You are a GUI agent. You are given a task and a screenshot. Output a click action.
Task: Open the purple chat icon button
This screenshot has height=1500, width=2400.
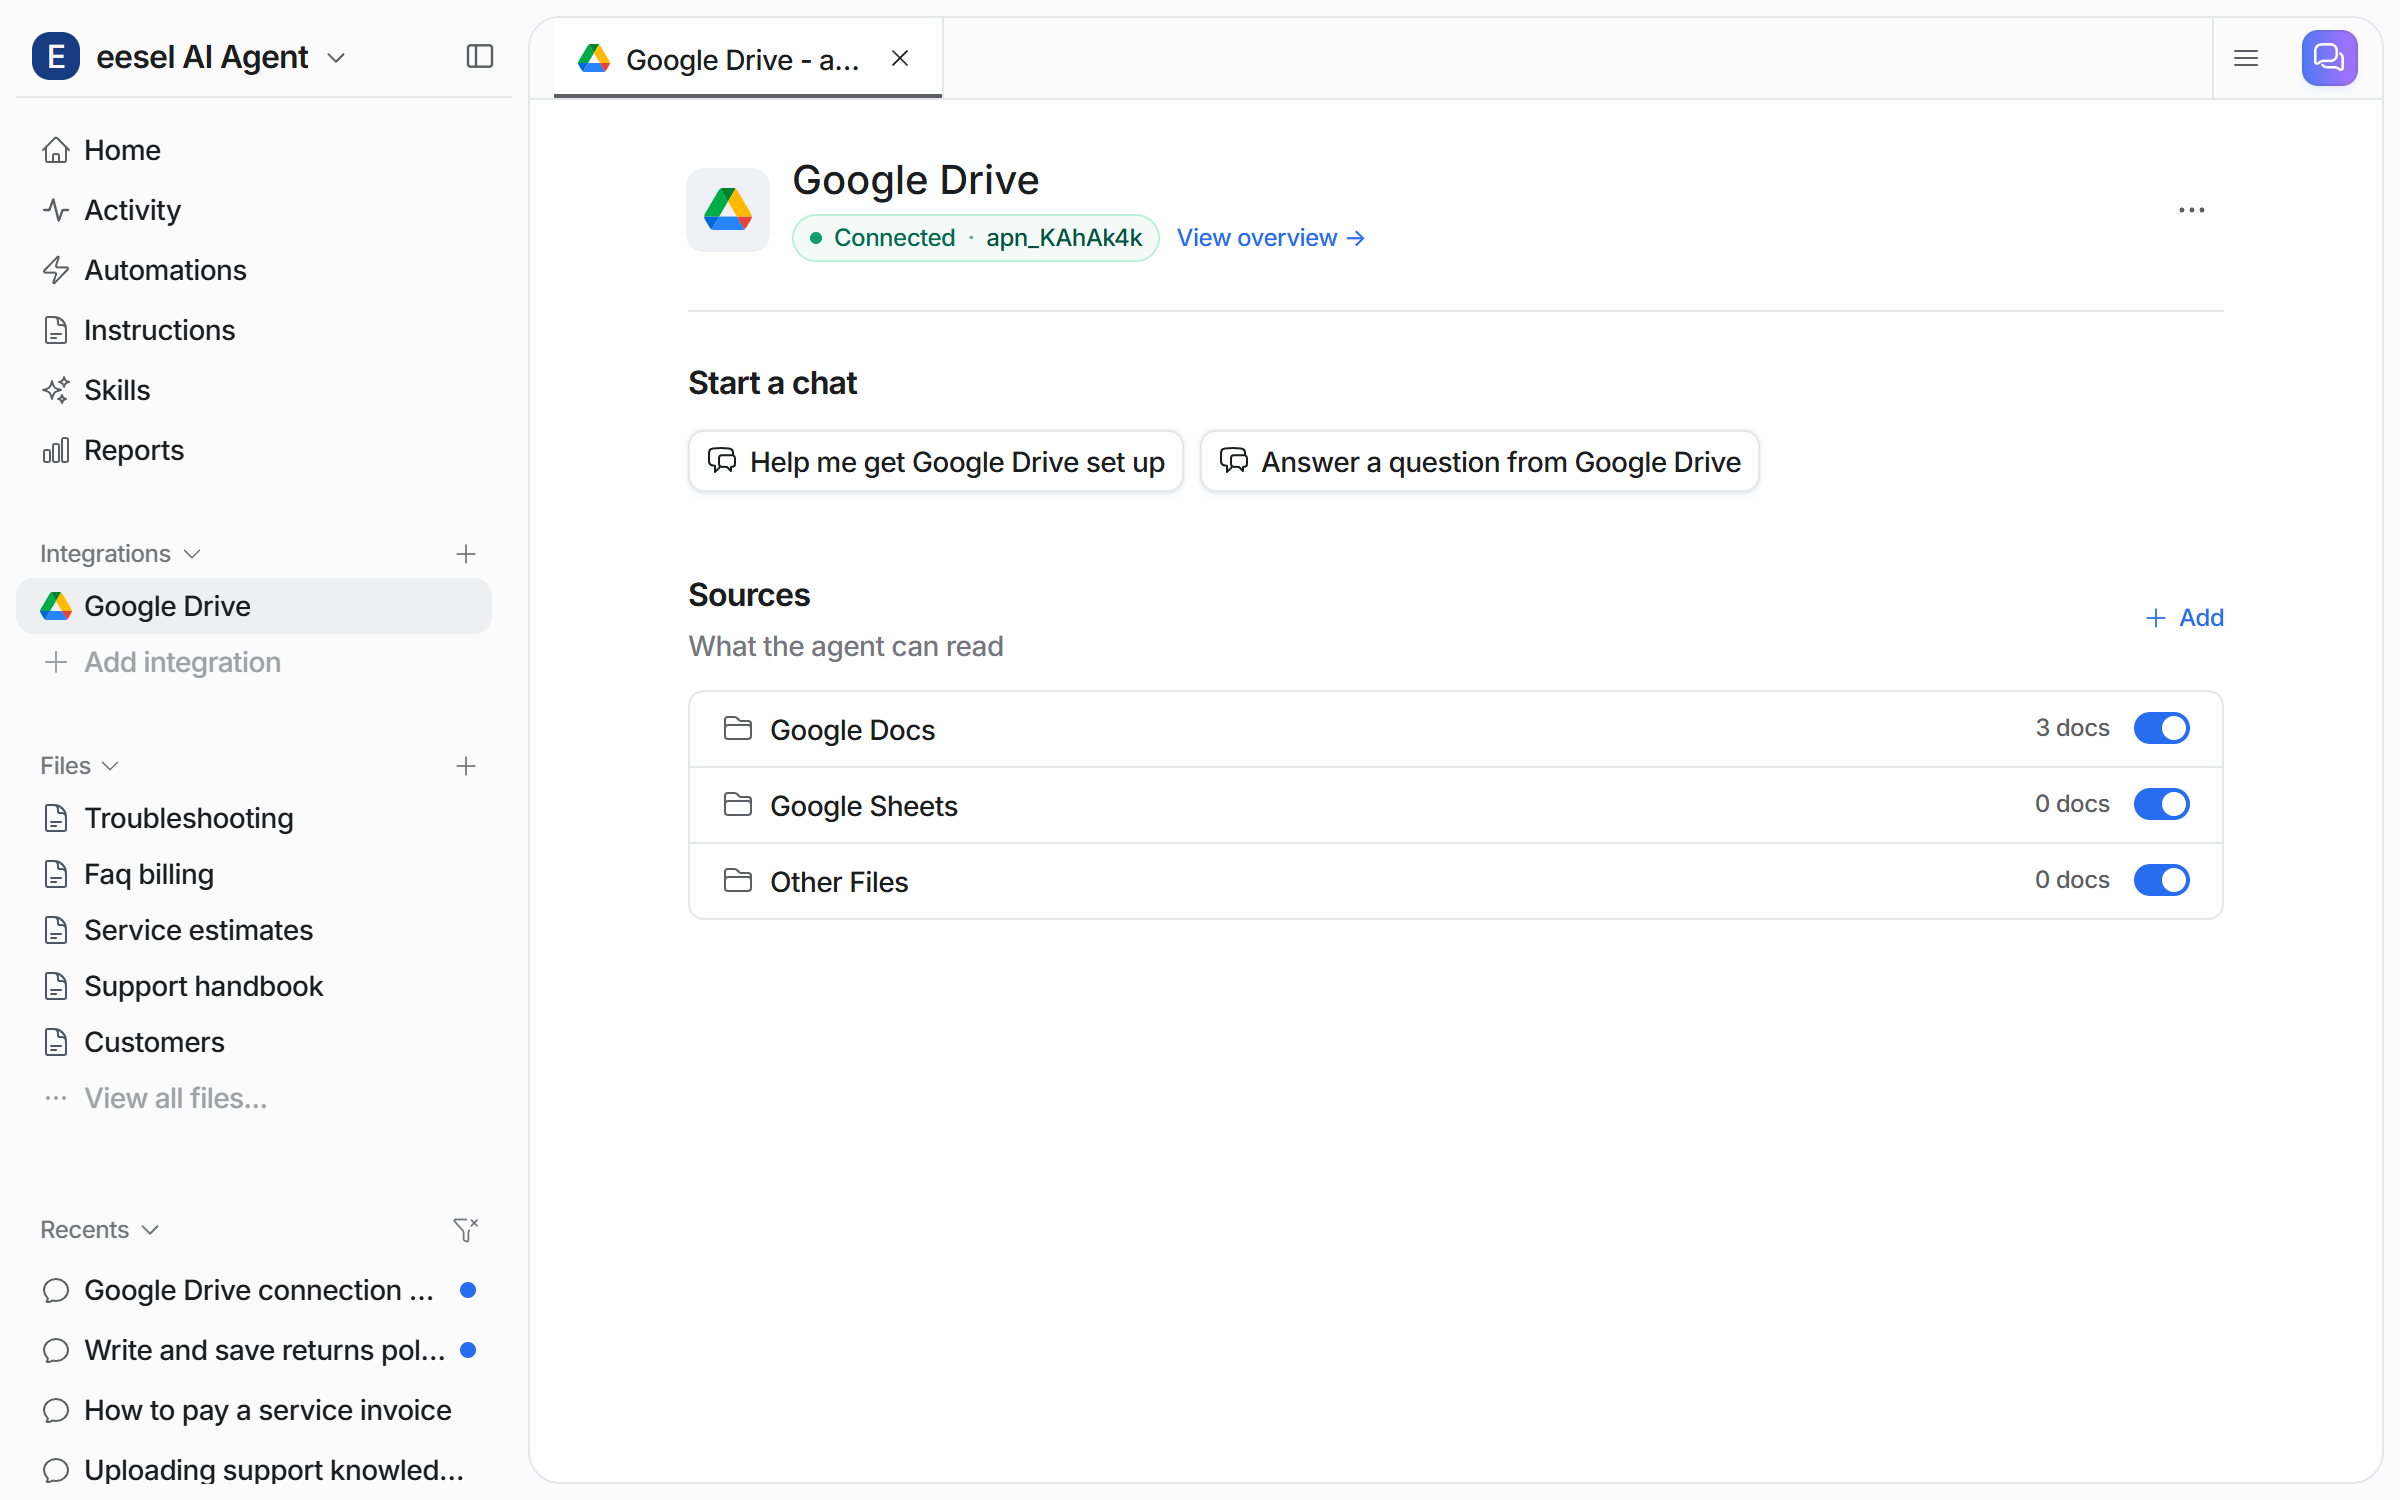2329,58
